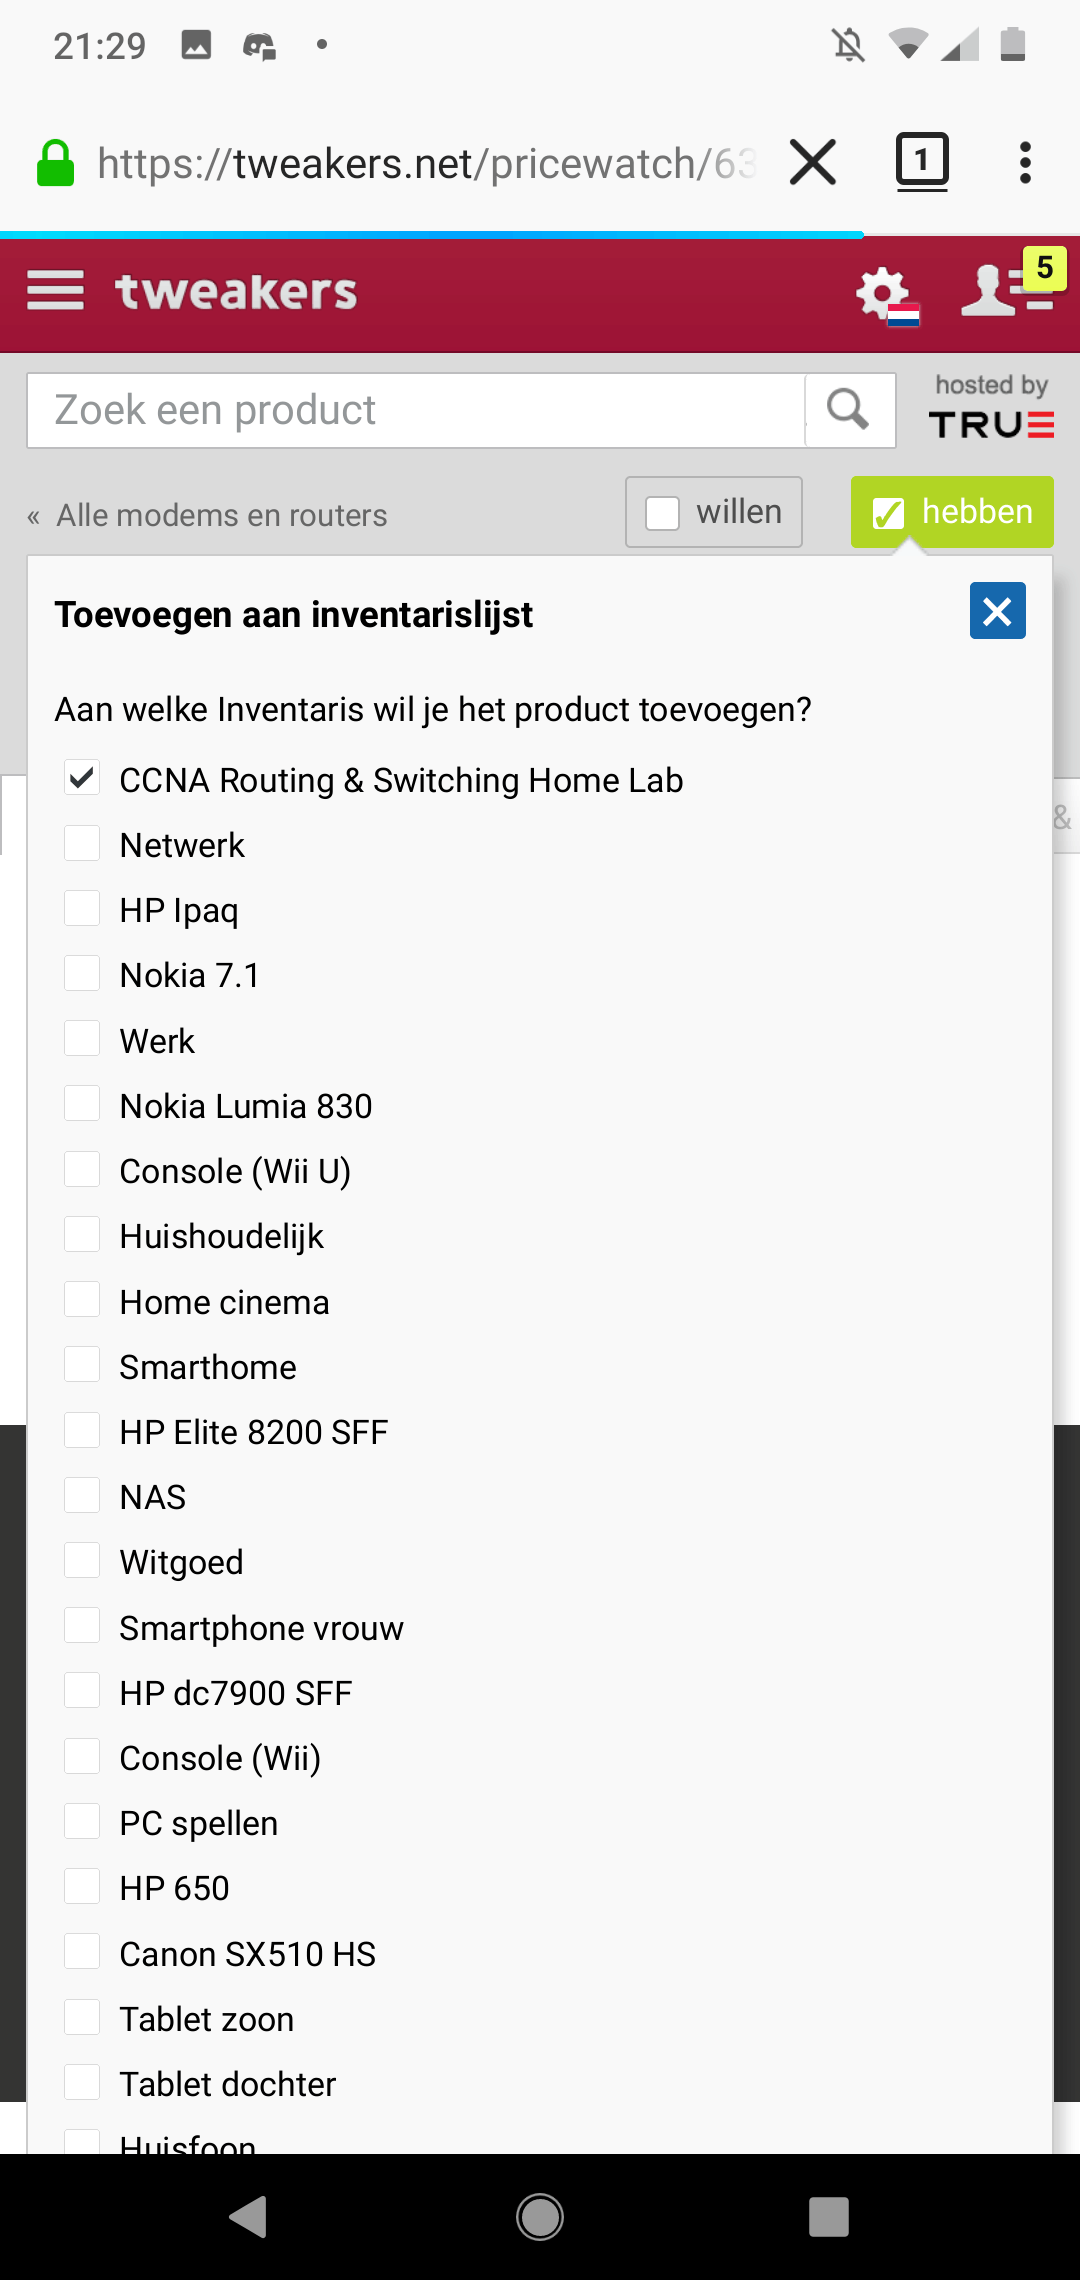This screenshot has width=1080, height=2280.
Task: Check the Netwerk inventory checkbox
Action: (82, 844)
